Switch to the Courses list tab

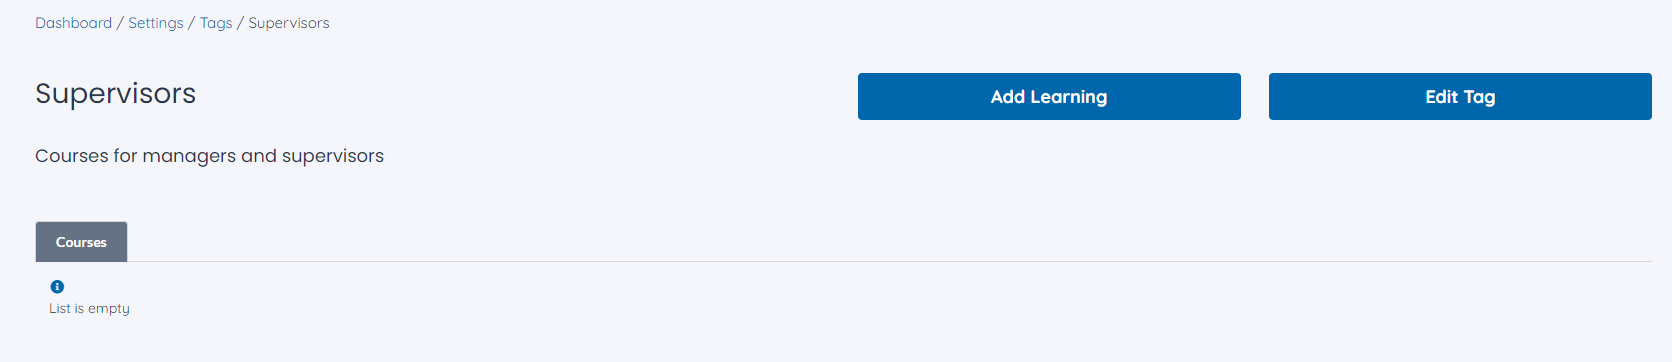pyautogui.click(x=81, y=242)
